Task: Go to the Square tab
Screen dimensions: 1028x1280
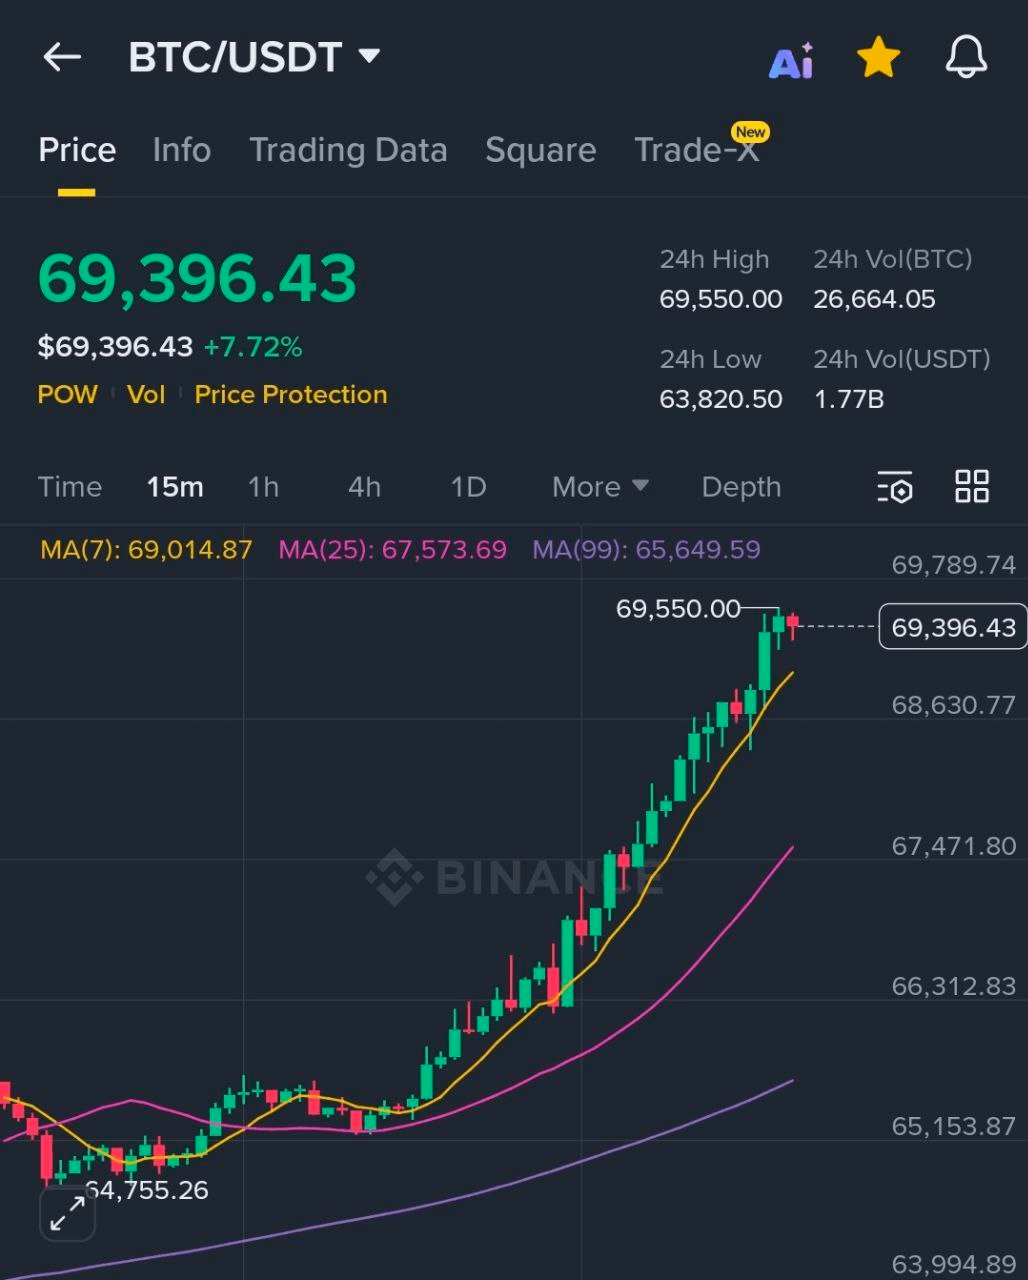Action: click(540, 150)
